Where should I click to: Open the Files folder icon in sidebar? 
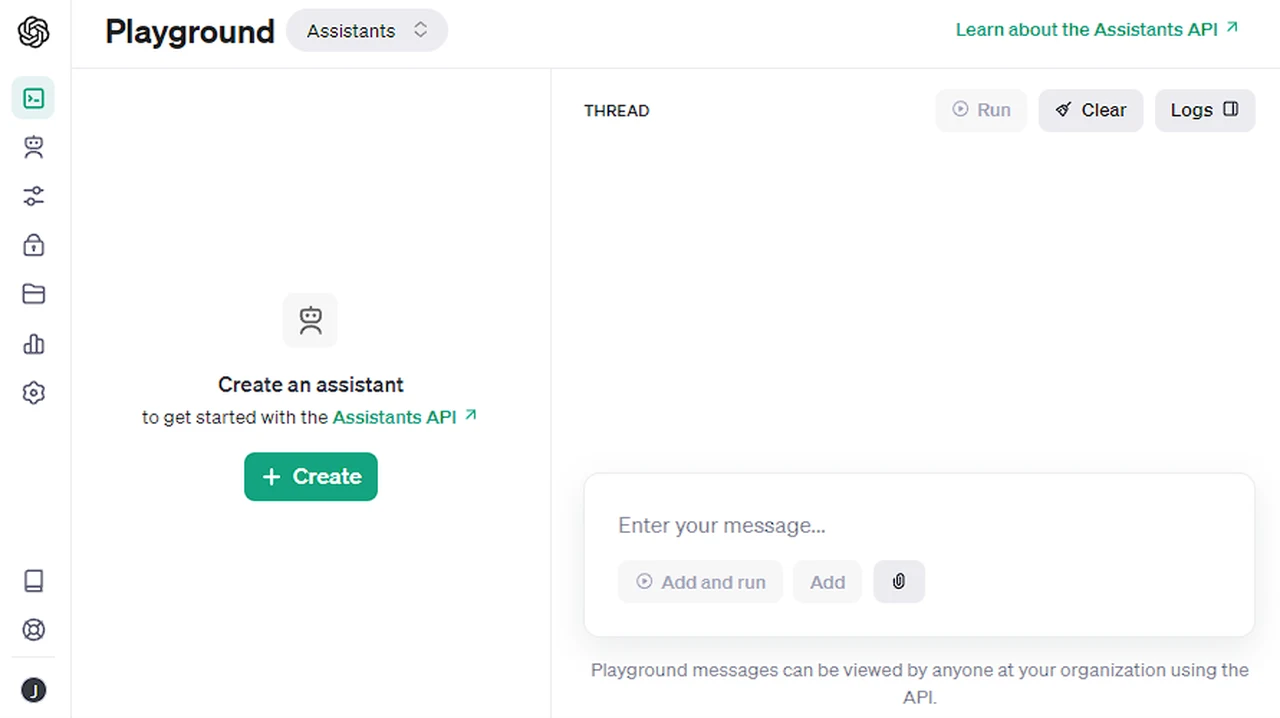[x=34, y=294]
